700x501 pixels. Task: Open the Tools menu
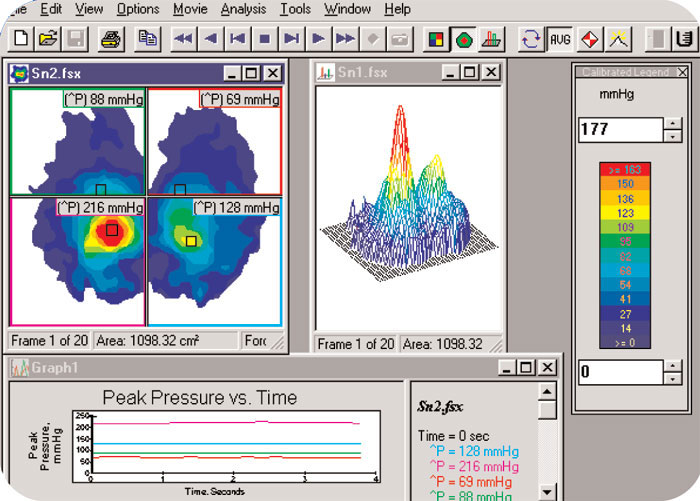295,9
